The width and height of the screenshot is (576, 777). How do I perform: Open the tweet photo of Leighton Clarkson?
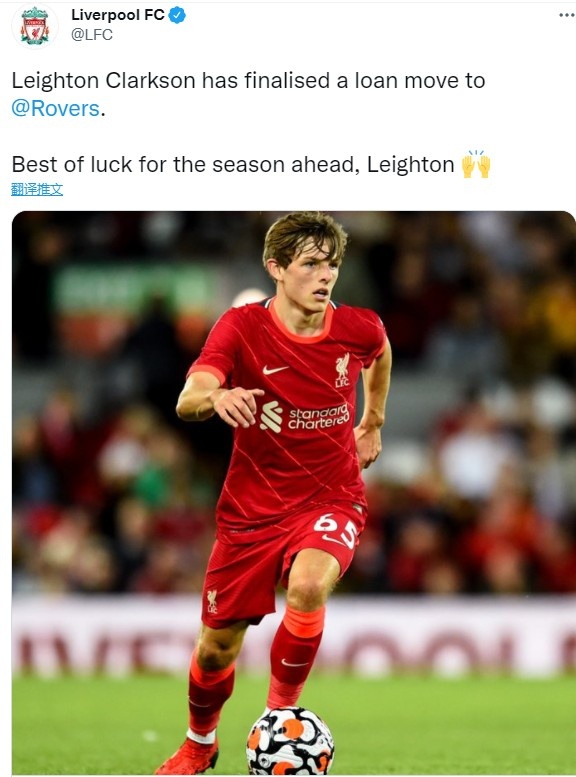pos(293,493)
